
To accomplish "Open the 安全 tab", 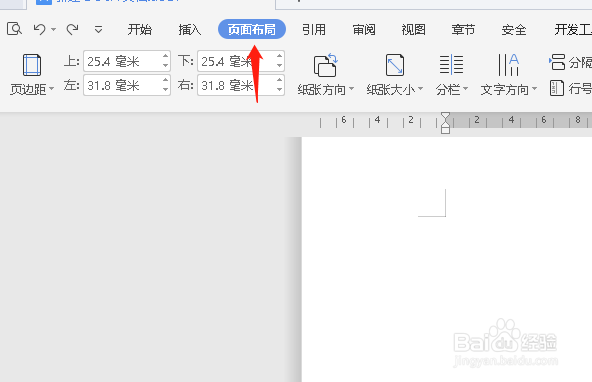I will pyautogui.click(x=514, y=29).
